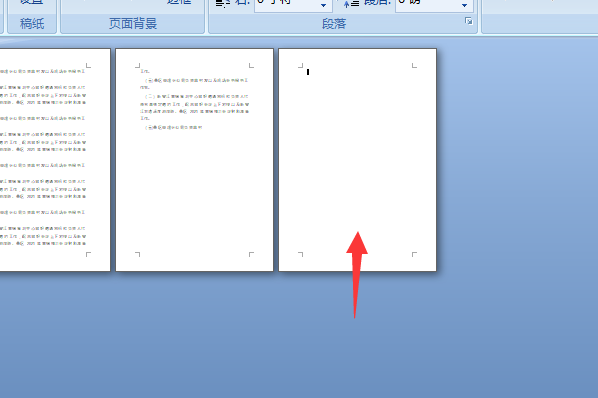This screenshot has height=398, width=598.
Task: Open the right indent value dropdown arrow
Action: click(323, 5)
